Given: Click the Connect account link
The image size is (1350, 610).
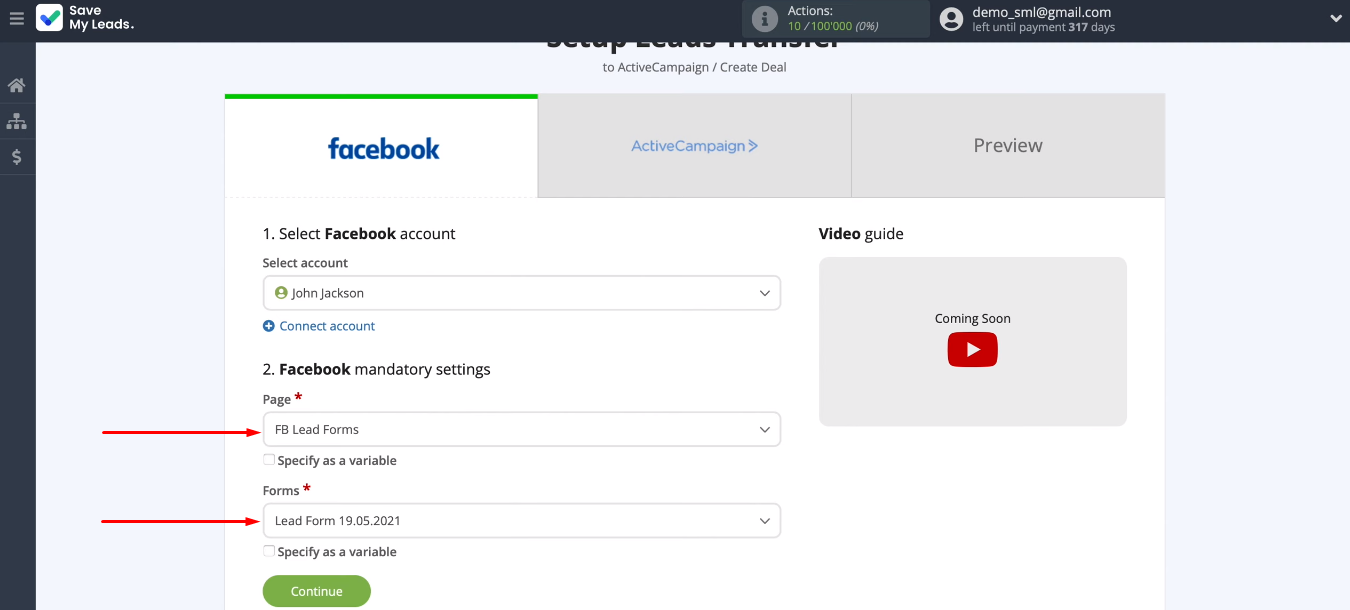Looking at the screenshot, I should point(327,326).
